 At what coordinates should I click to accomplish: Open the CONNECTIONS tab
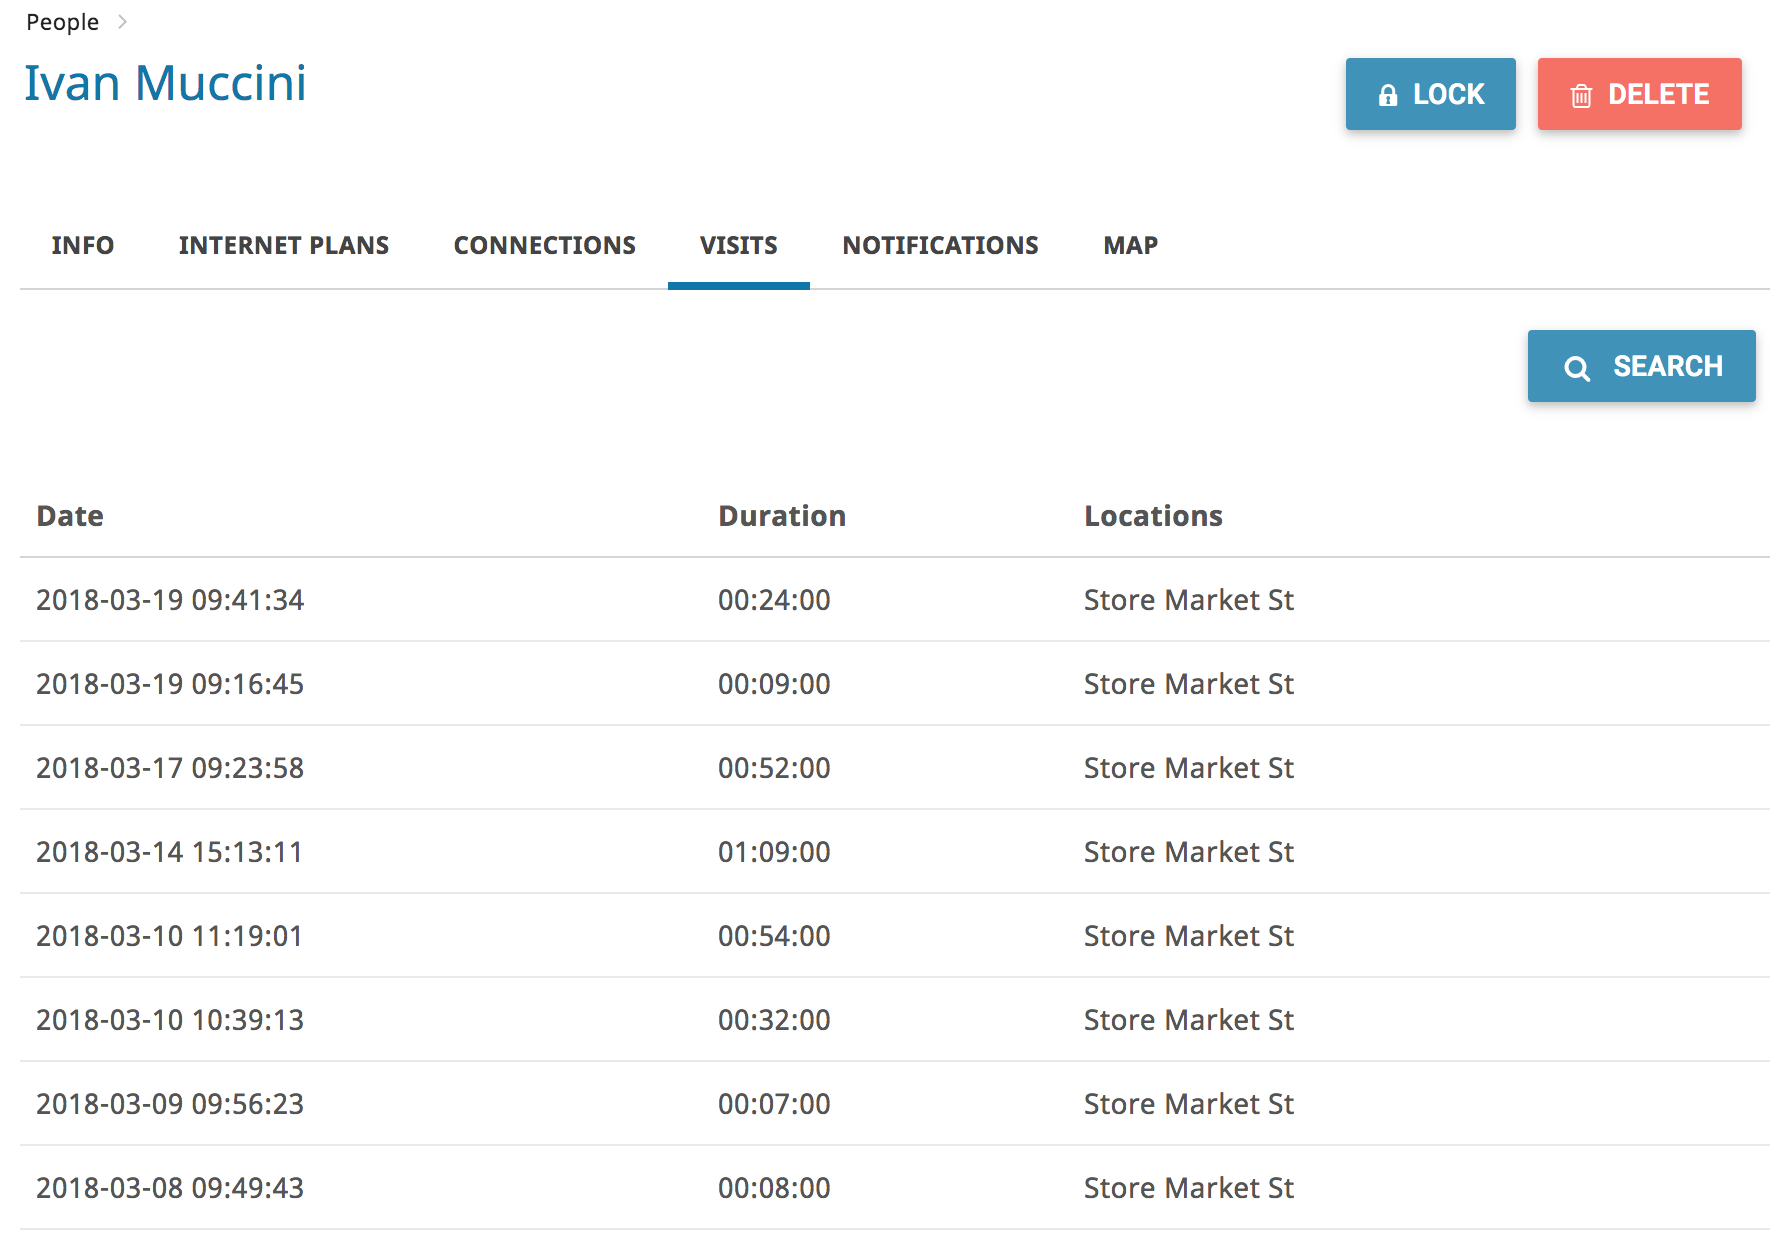coord(545,245)
